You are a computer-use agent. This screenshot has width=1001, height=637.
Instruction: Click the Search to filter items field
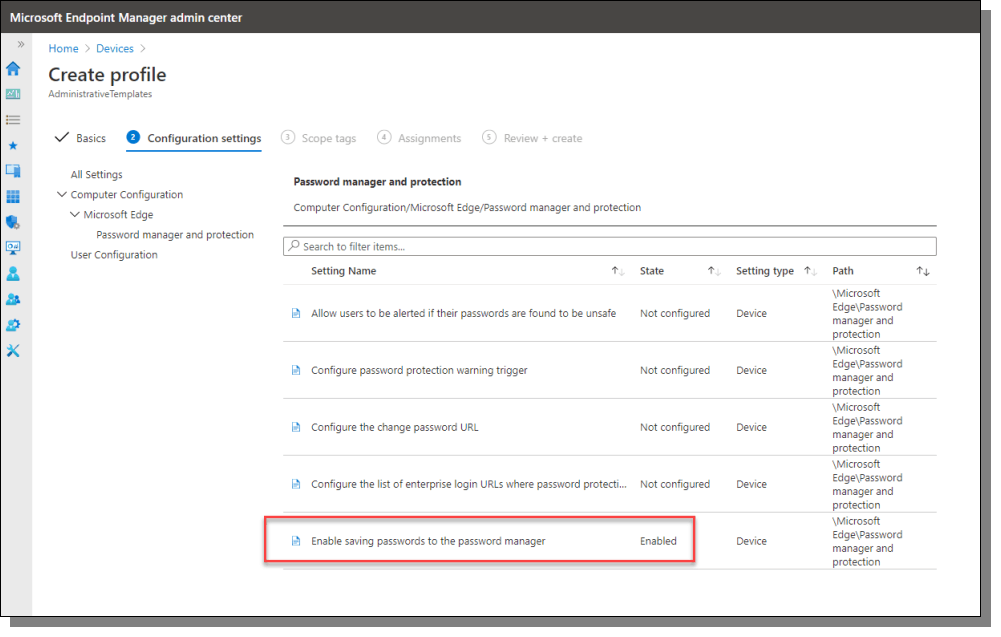click(610, 246)
